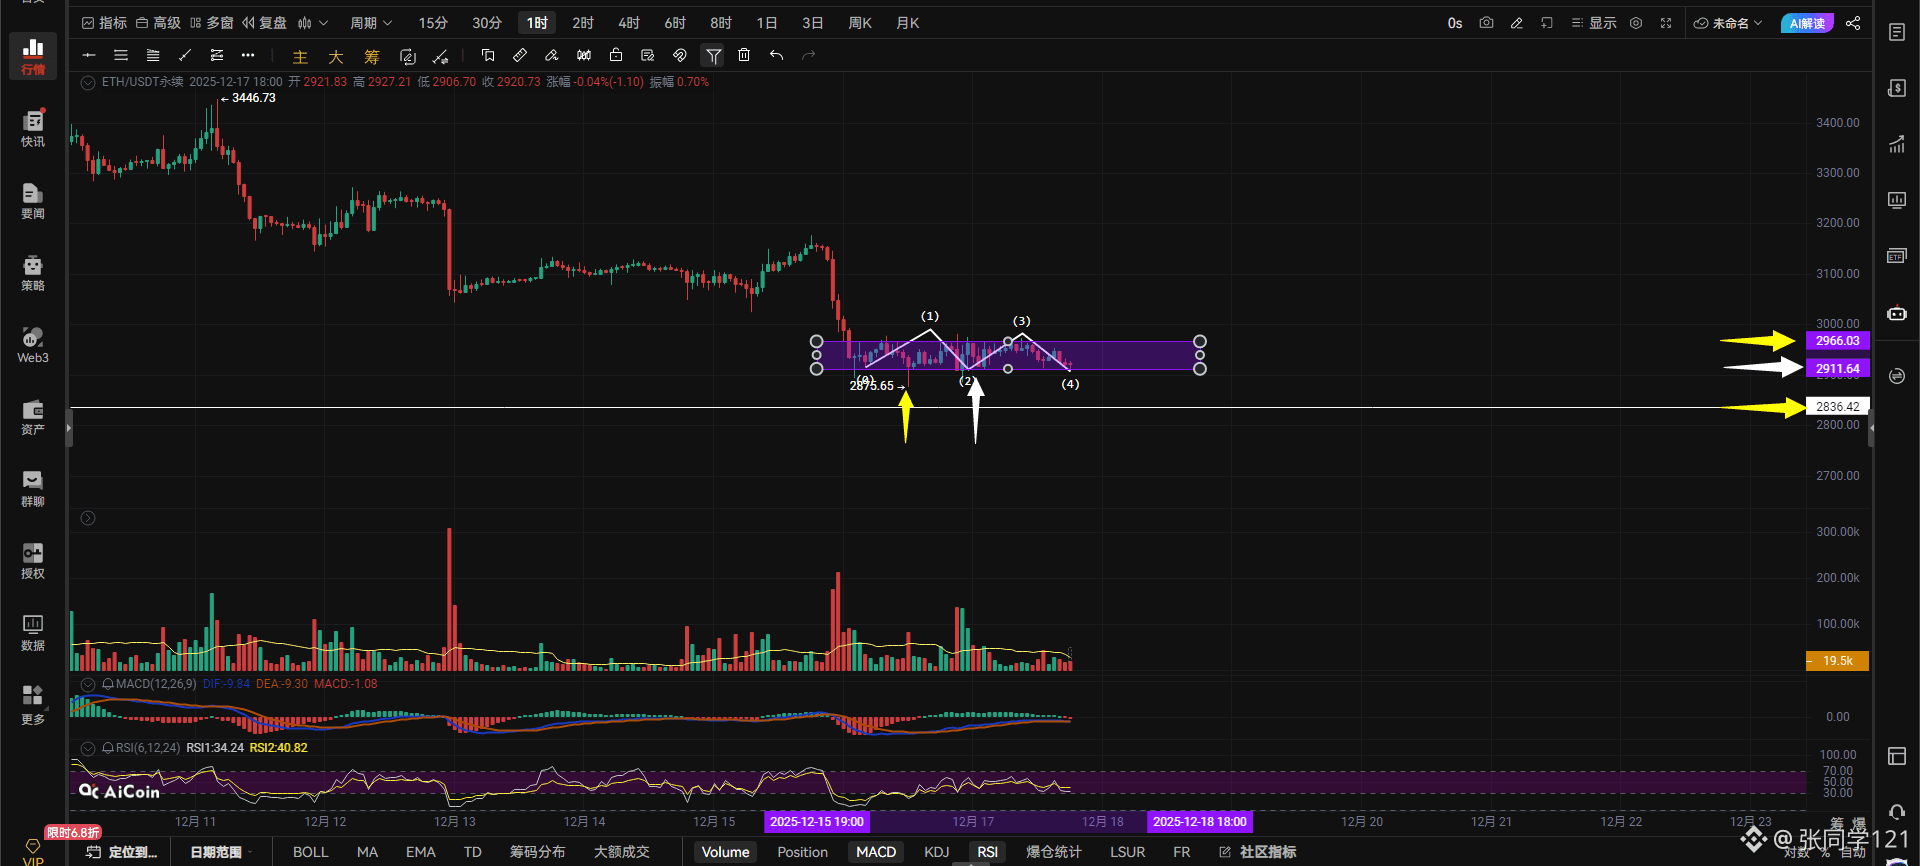Open the 周期 period dropdown
The image size is (1920, 866).
coord(371,22)
